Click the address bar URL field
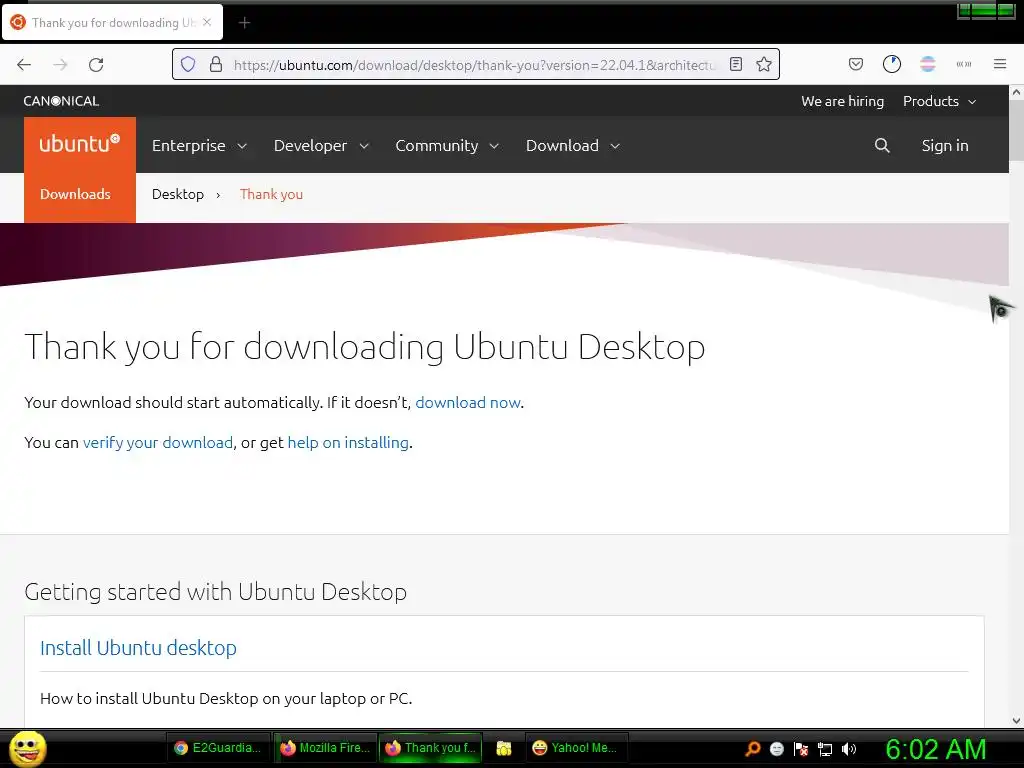 [474, 65]
